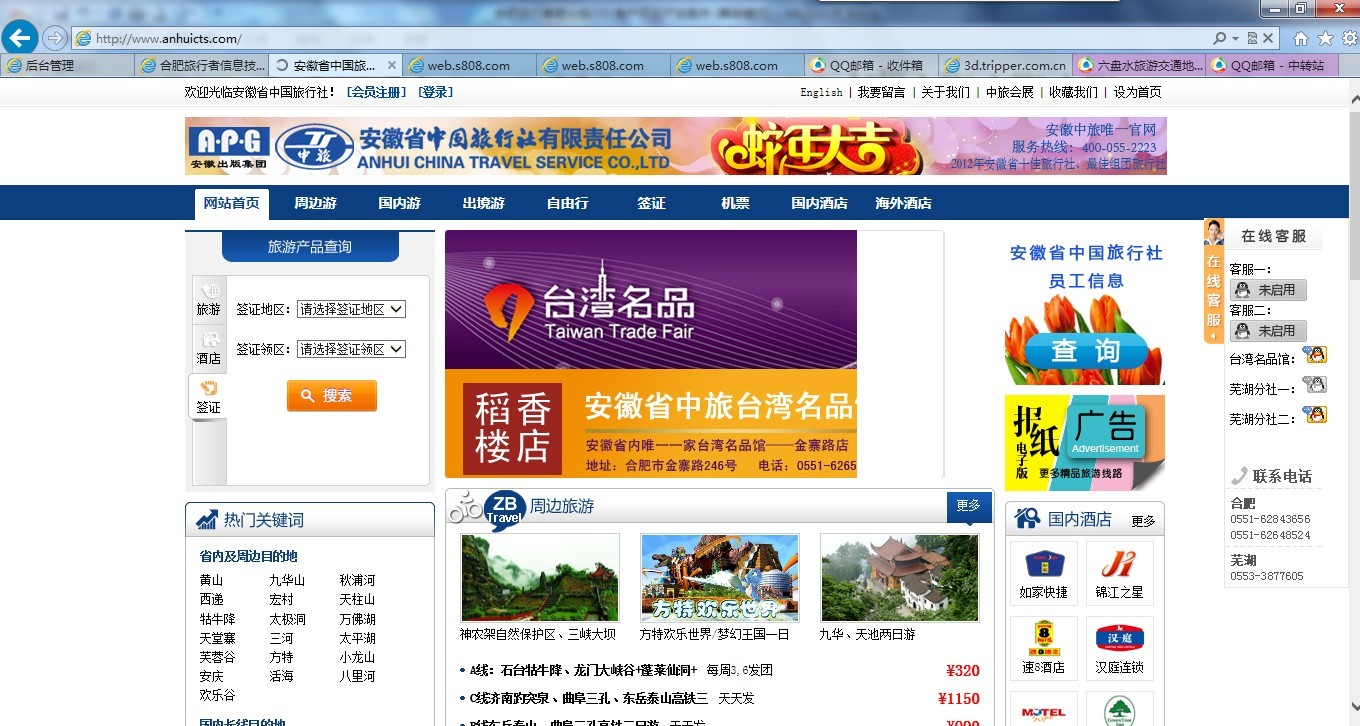The height and width of the screenshot is (726, 1360).
Task: Switch to the 酒店 search side tab
Action: coord(208,348)
